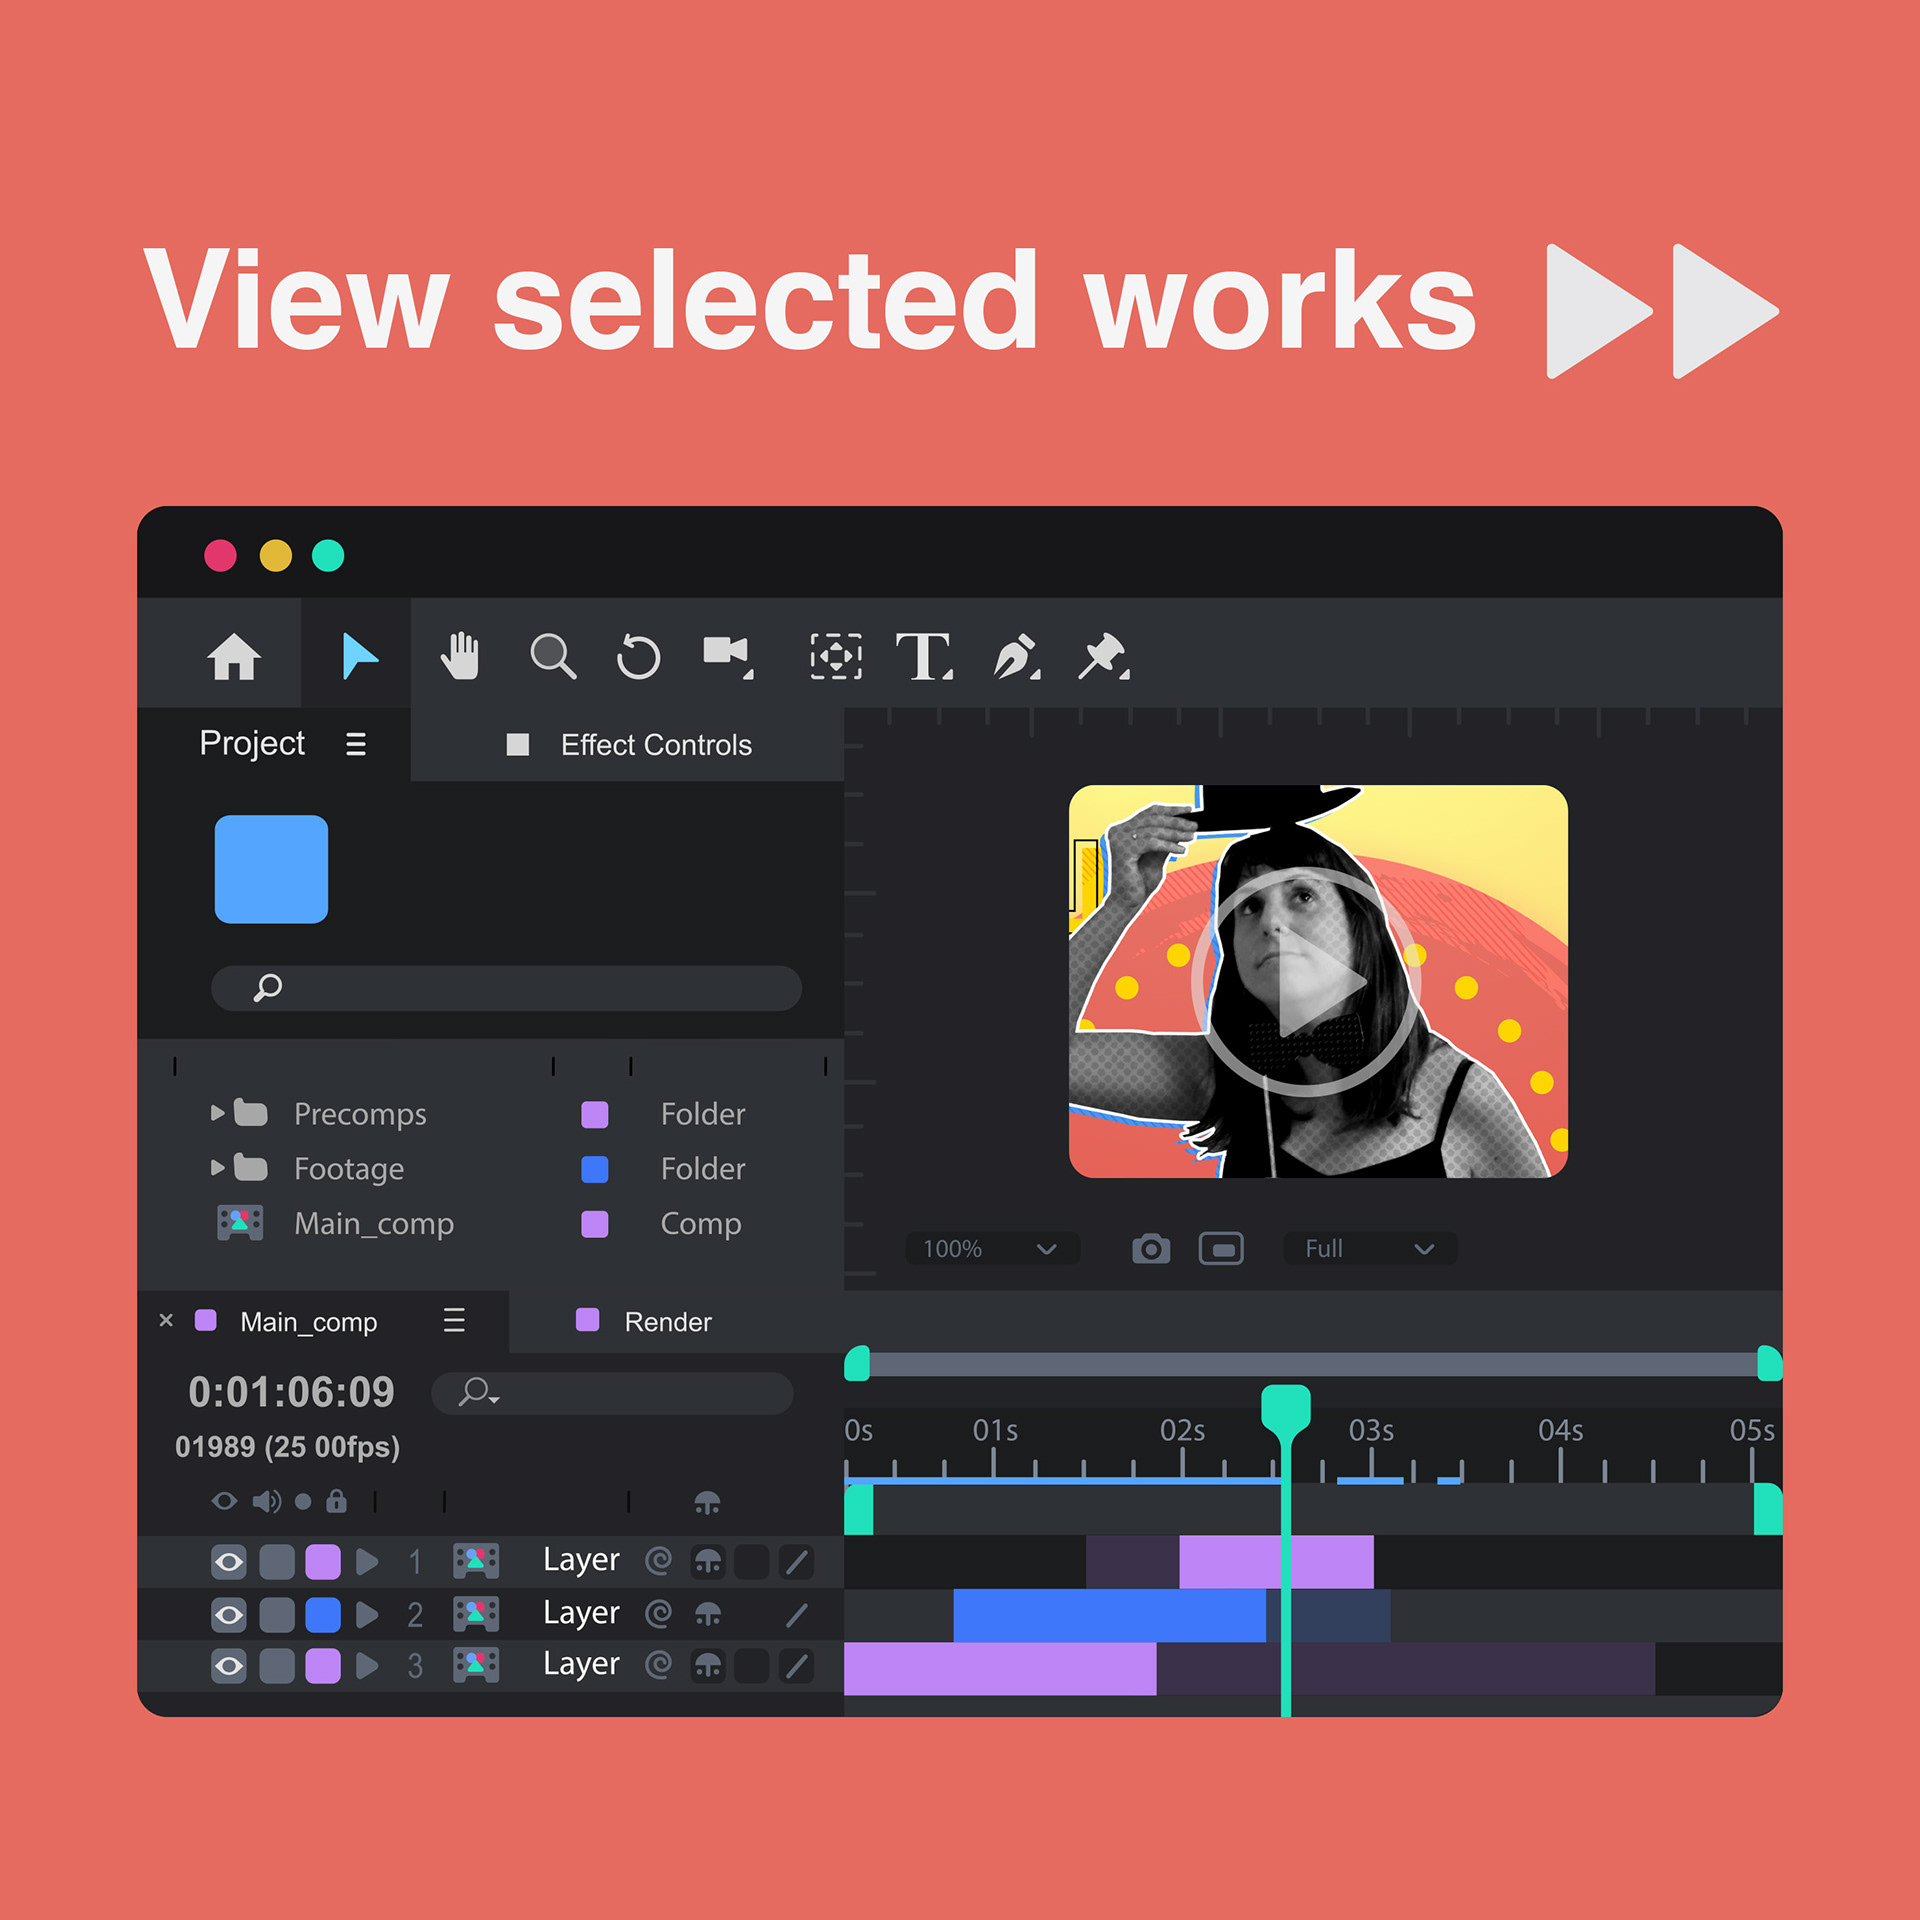
Task: Switch to the Render tab
Action: pos(667,1322)
